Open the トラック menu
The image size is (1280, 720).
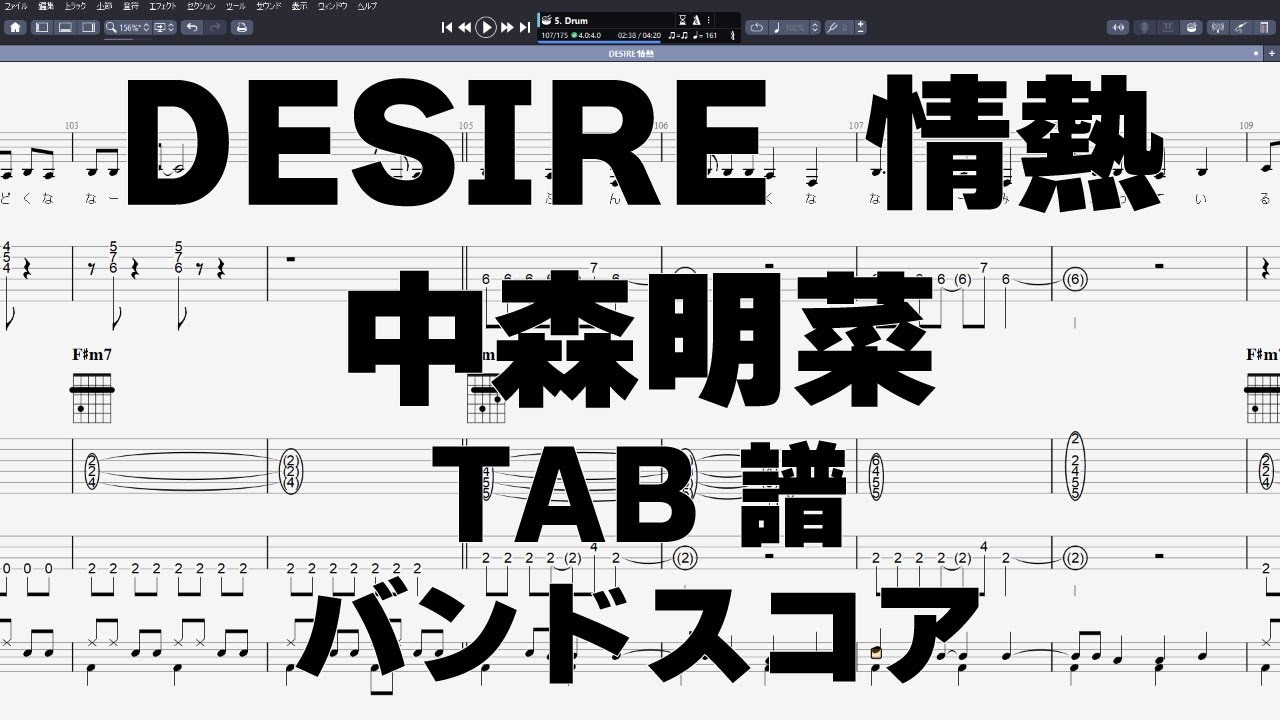[76, 6]
